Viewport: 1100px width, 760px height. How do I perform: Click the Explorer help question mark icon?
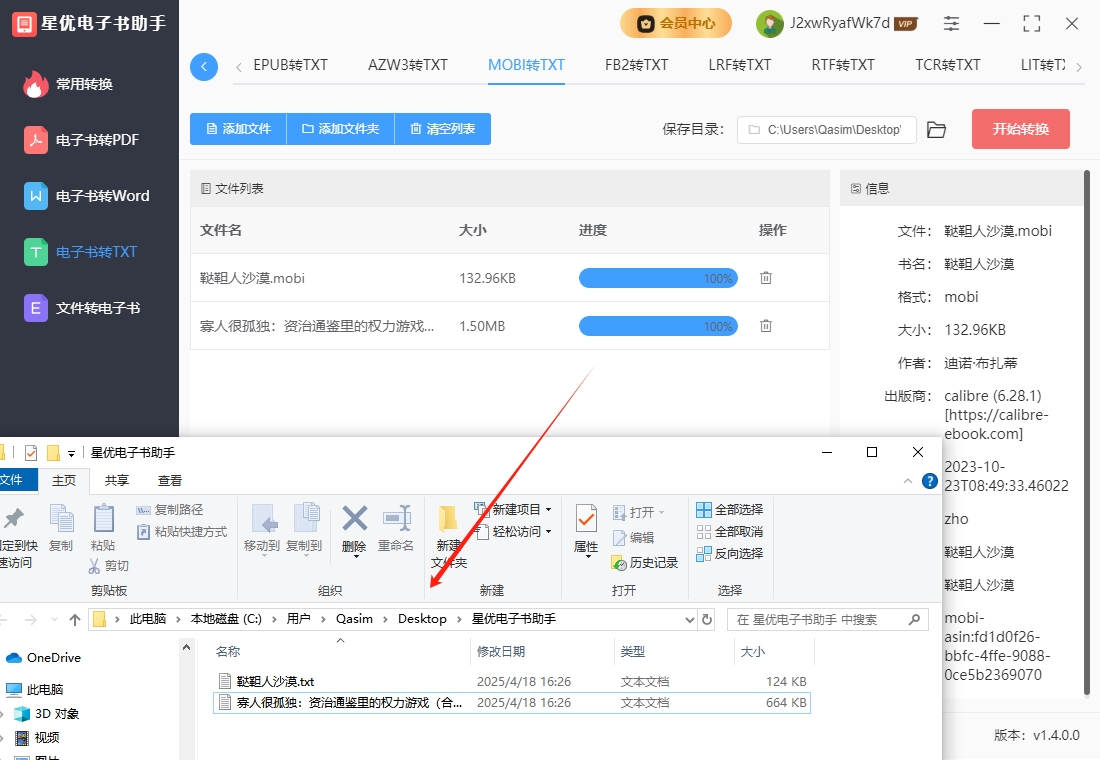pos(930,481)
